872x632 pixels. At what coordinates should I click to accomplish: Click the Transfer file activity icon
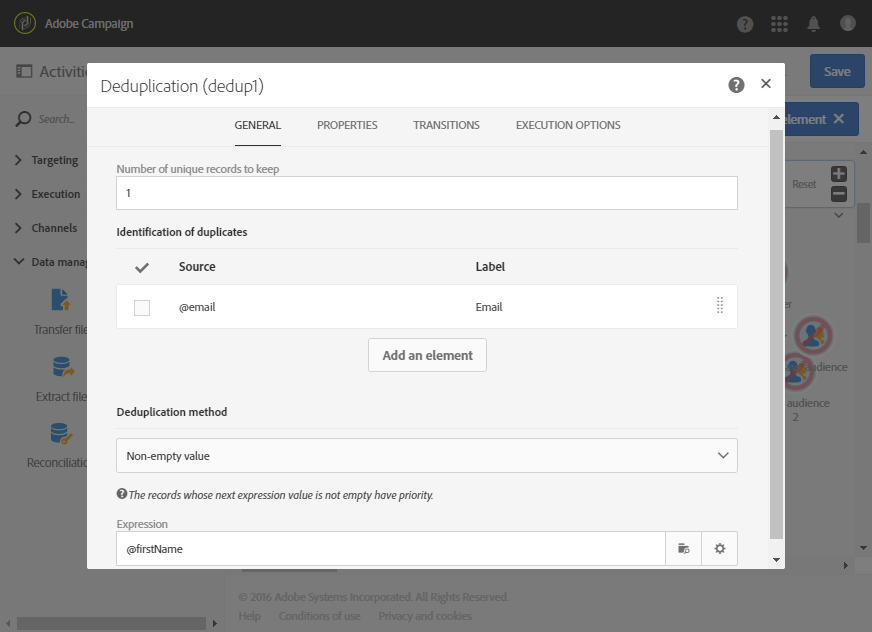pyautogui.click(x=61, y=299)
